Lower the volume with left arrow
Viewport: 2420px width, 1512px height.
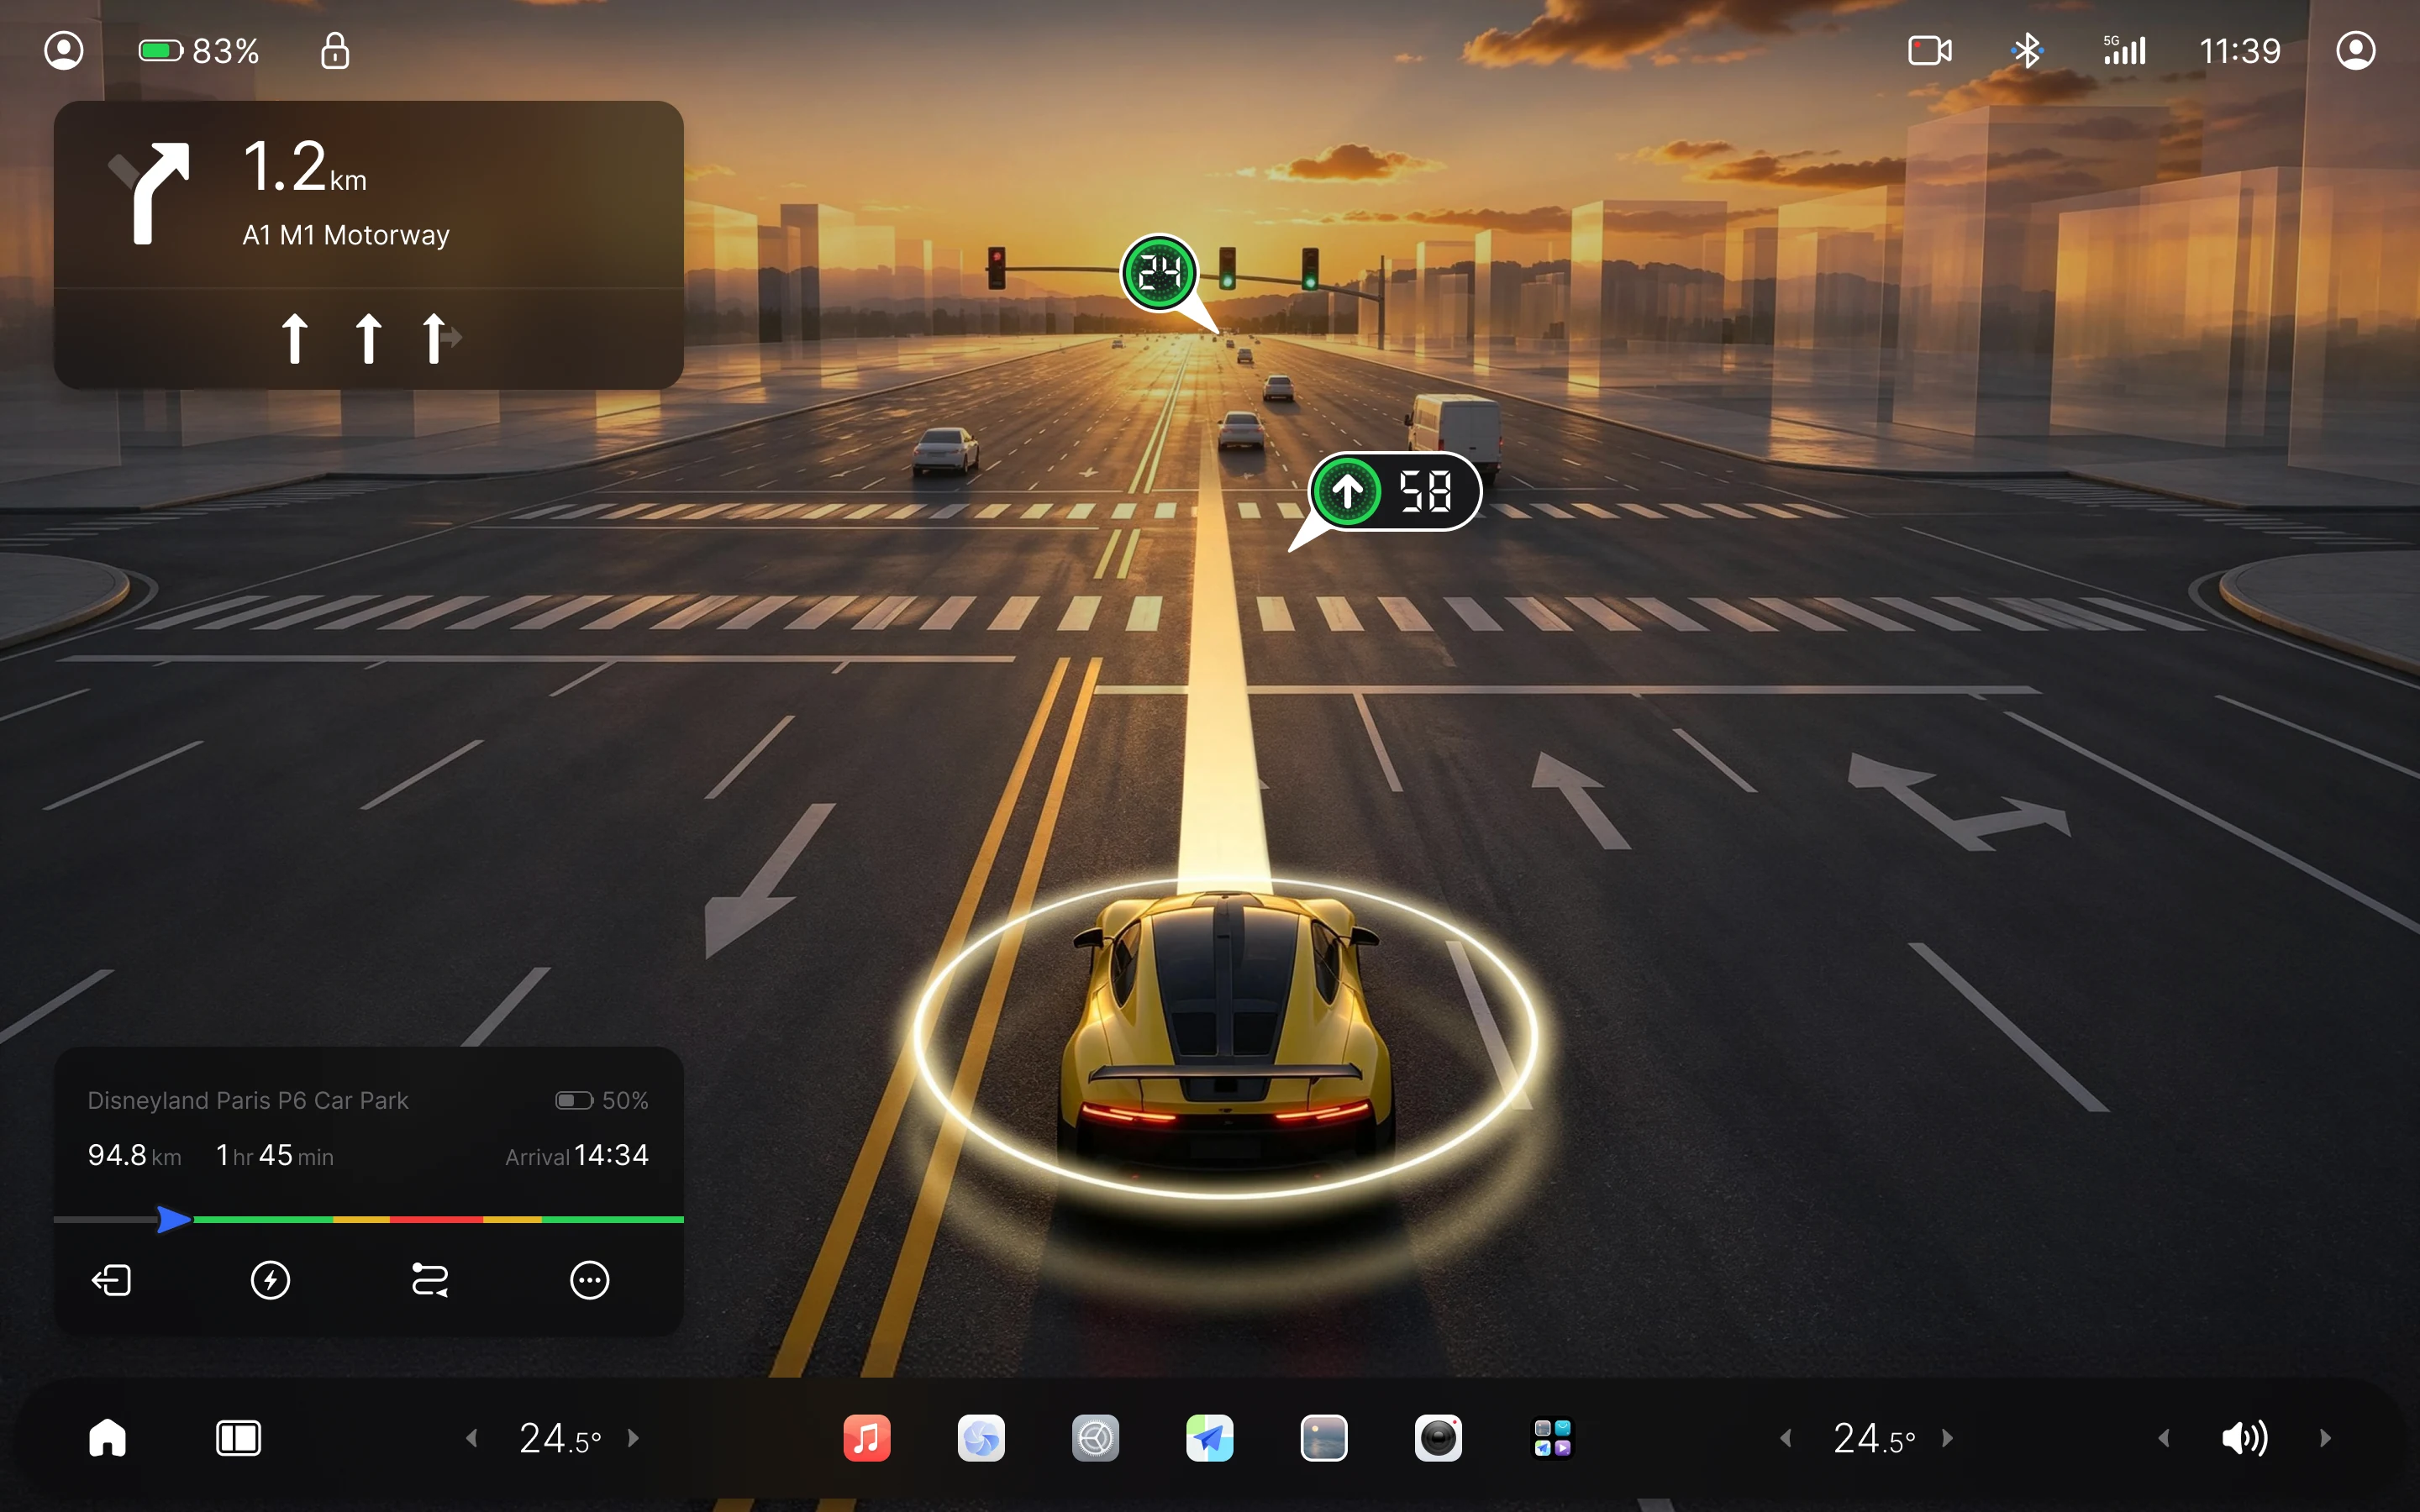click(2164, 1438)
